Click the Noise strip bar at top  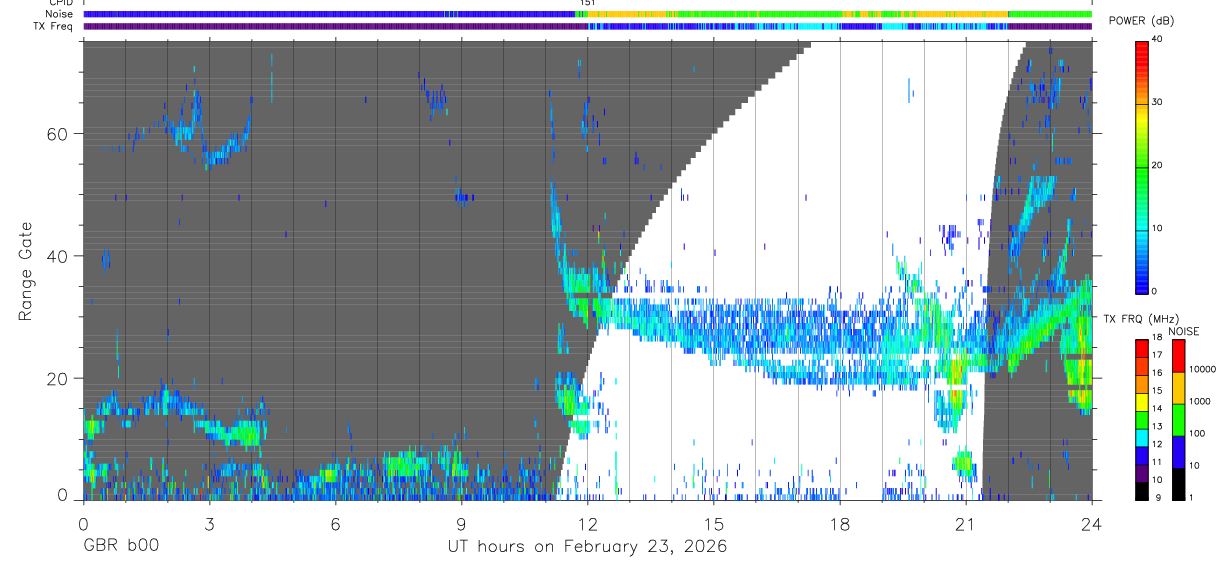coord(587,14)
